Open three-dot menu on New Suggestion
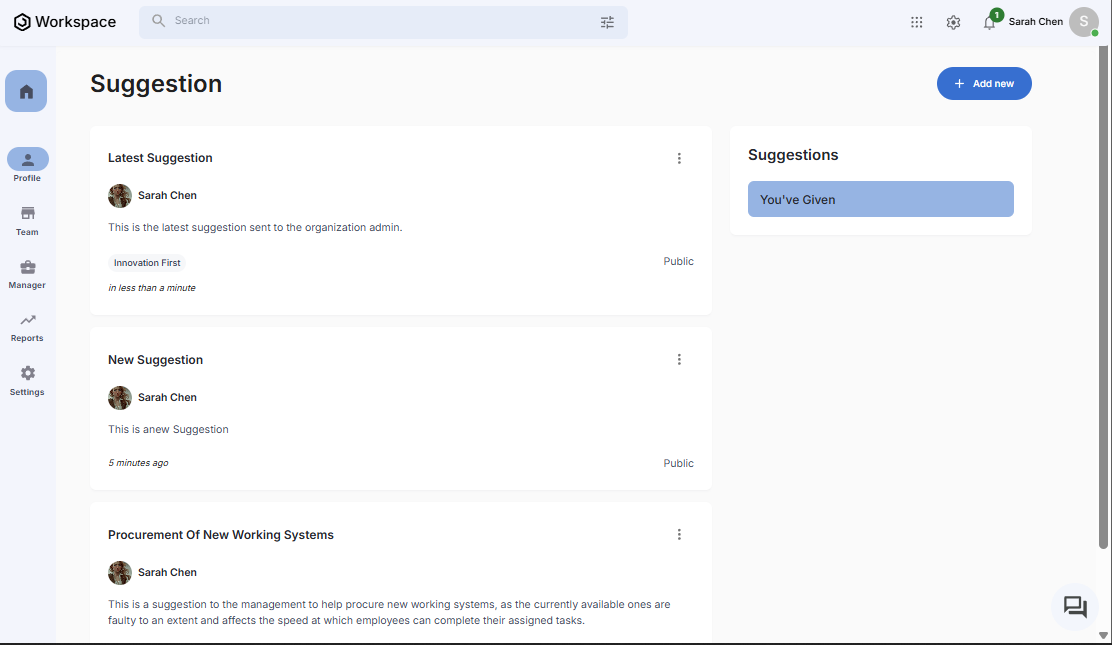Viewport: 1112px width, 645px height. [679, 360]
